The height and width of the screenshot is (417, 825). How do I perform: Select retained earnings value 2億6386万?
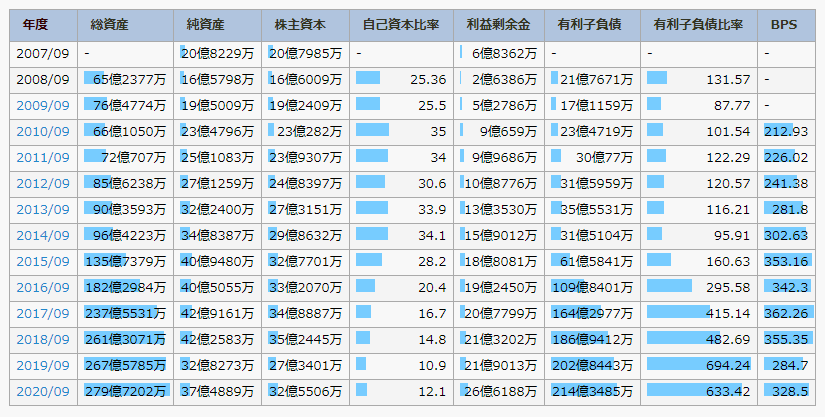point(505,80)
